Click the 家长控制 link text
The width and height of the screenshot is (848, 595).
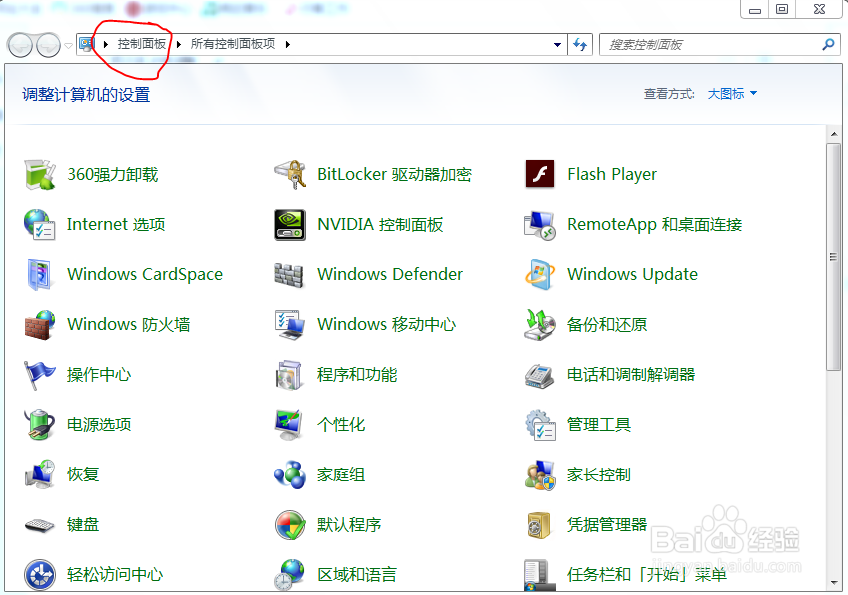(599, 474)
